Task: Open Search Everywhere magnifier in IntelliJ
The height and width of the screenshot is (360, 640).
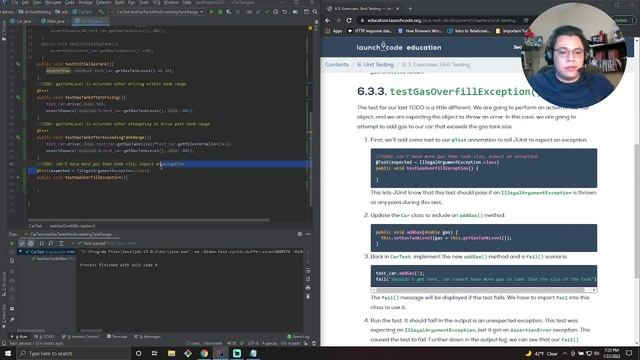Action: pyautogui.click(x=315, y=12)
